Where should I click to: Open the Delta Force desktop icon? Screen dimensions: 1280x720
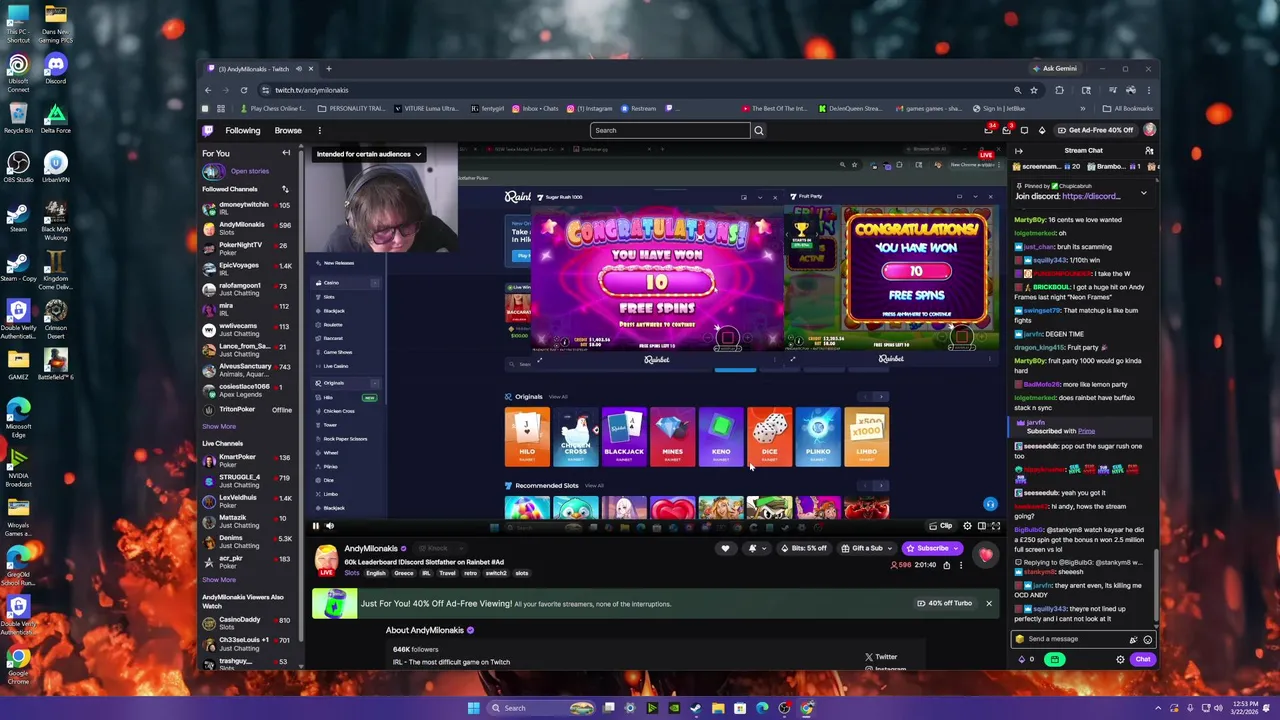coord(55,118)
